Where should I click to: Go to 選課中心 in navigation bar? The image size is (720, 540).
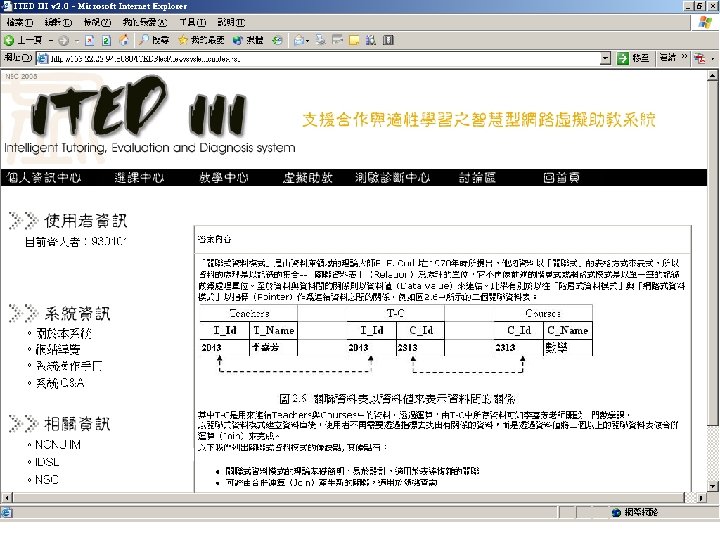coord(139,178)
